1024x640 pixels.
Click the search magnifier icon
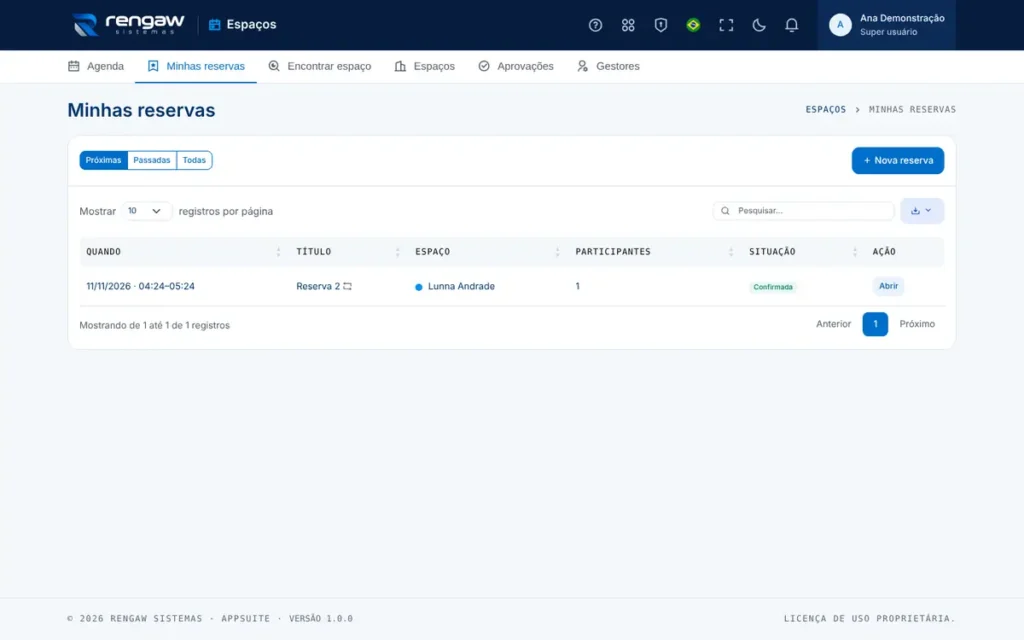[x=725, y=211]
